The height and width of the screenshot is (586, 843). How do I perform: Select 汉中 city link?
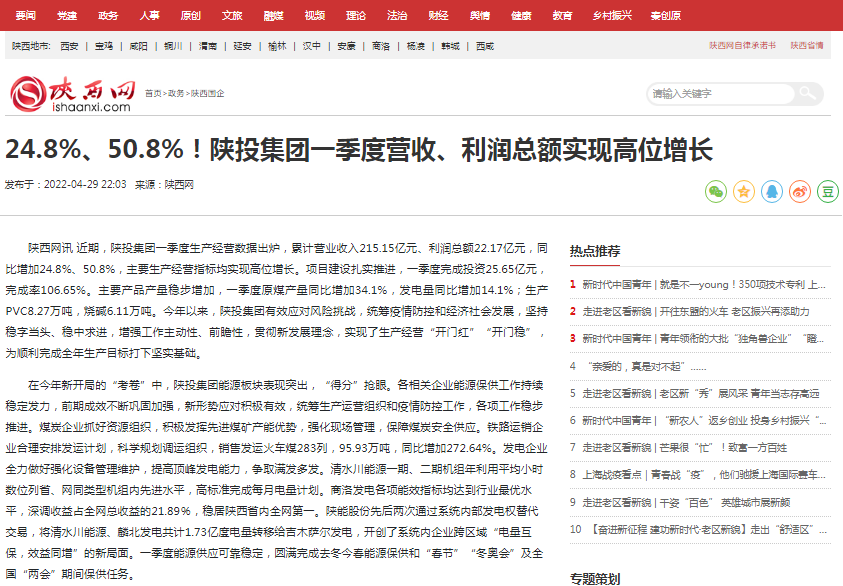312,46
